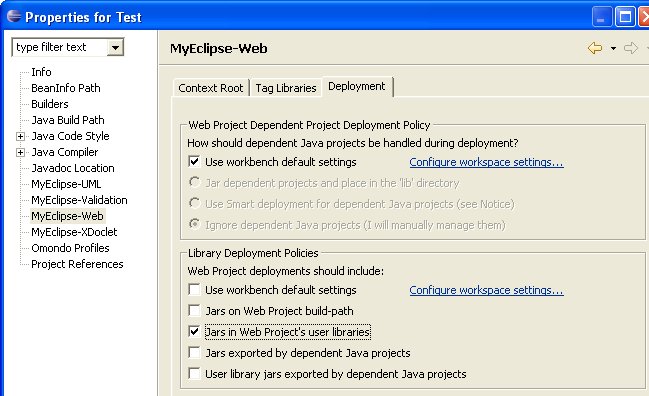649x396 pixels.
Task: Expand the Java Compiler node
Action: (20, 152)
